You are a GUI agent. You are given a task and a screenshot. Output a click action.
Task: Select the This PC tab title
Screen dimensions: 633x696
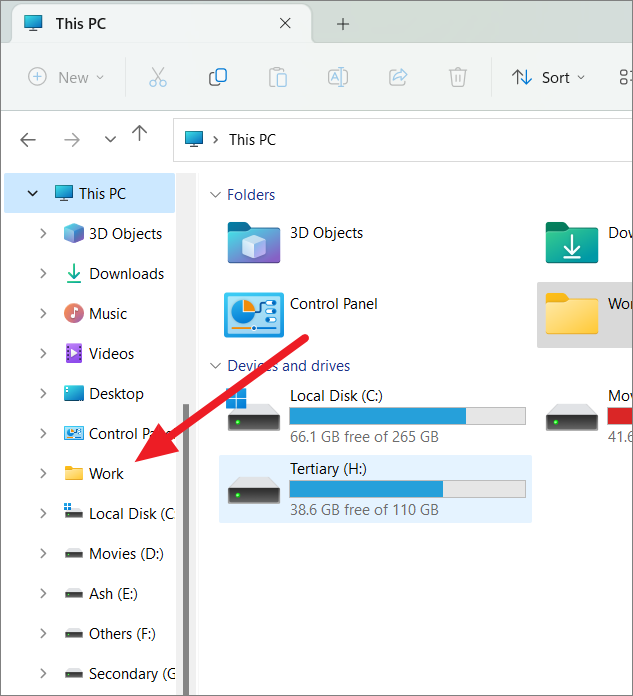pos(81,24)
